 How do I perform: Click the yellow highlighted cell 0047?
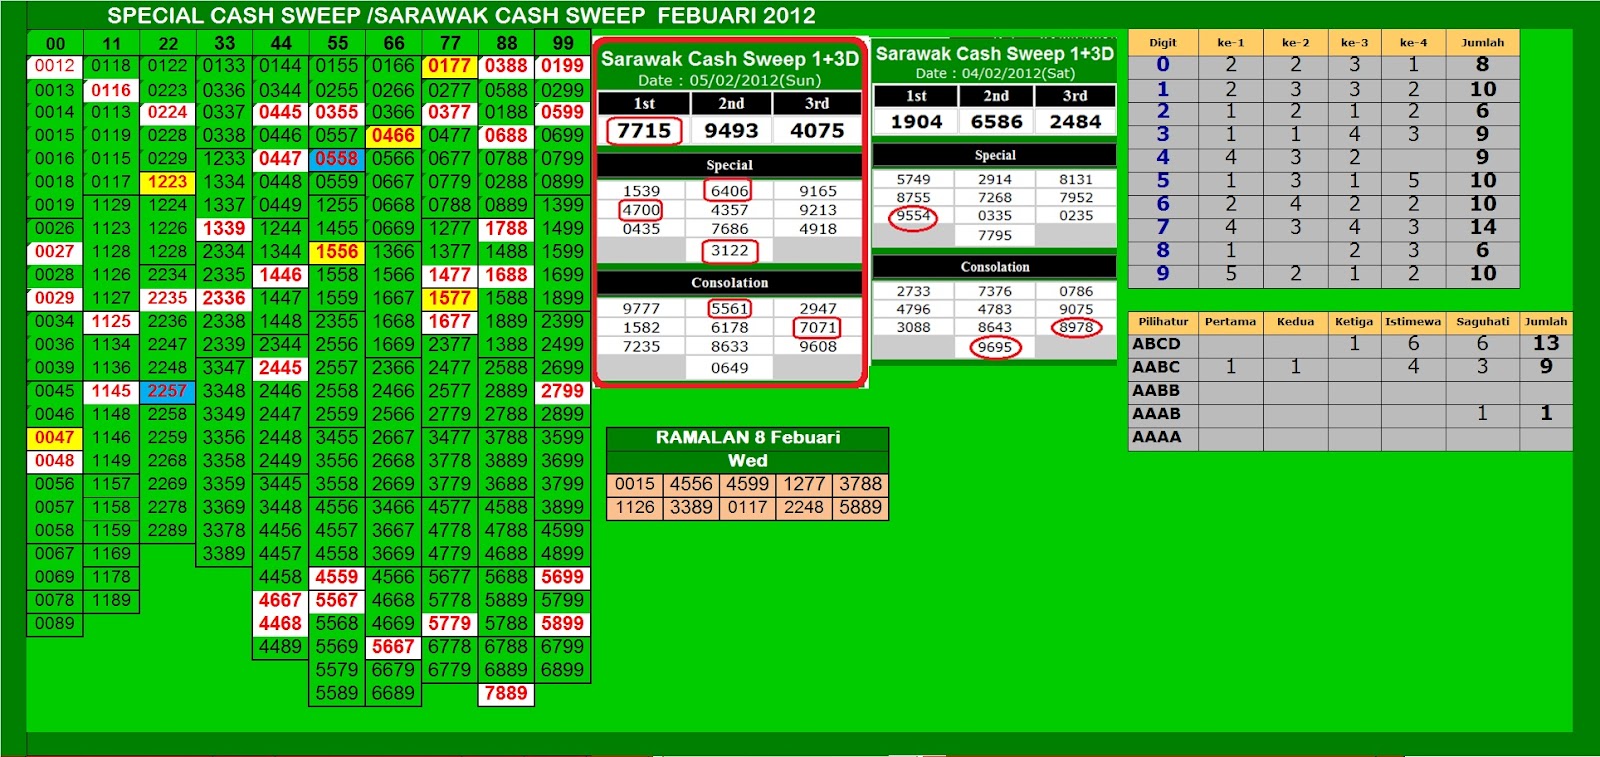point(54,437)
